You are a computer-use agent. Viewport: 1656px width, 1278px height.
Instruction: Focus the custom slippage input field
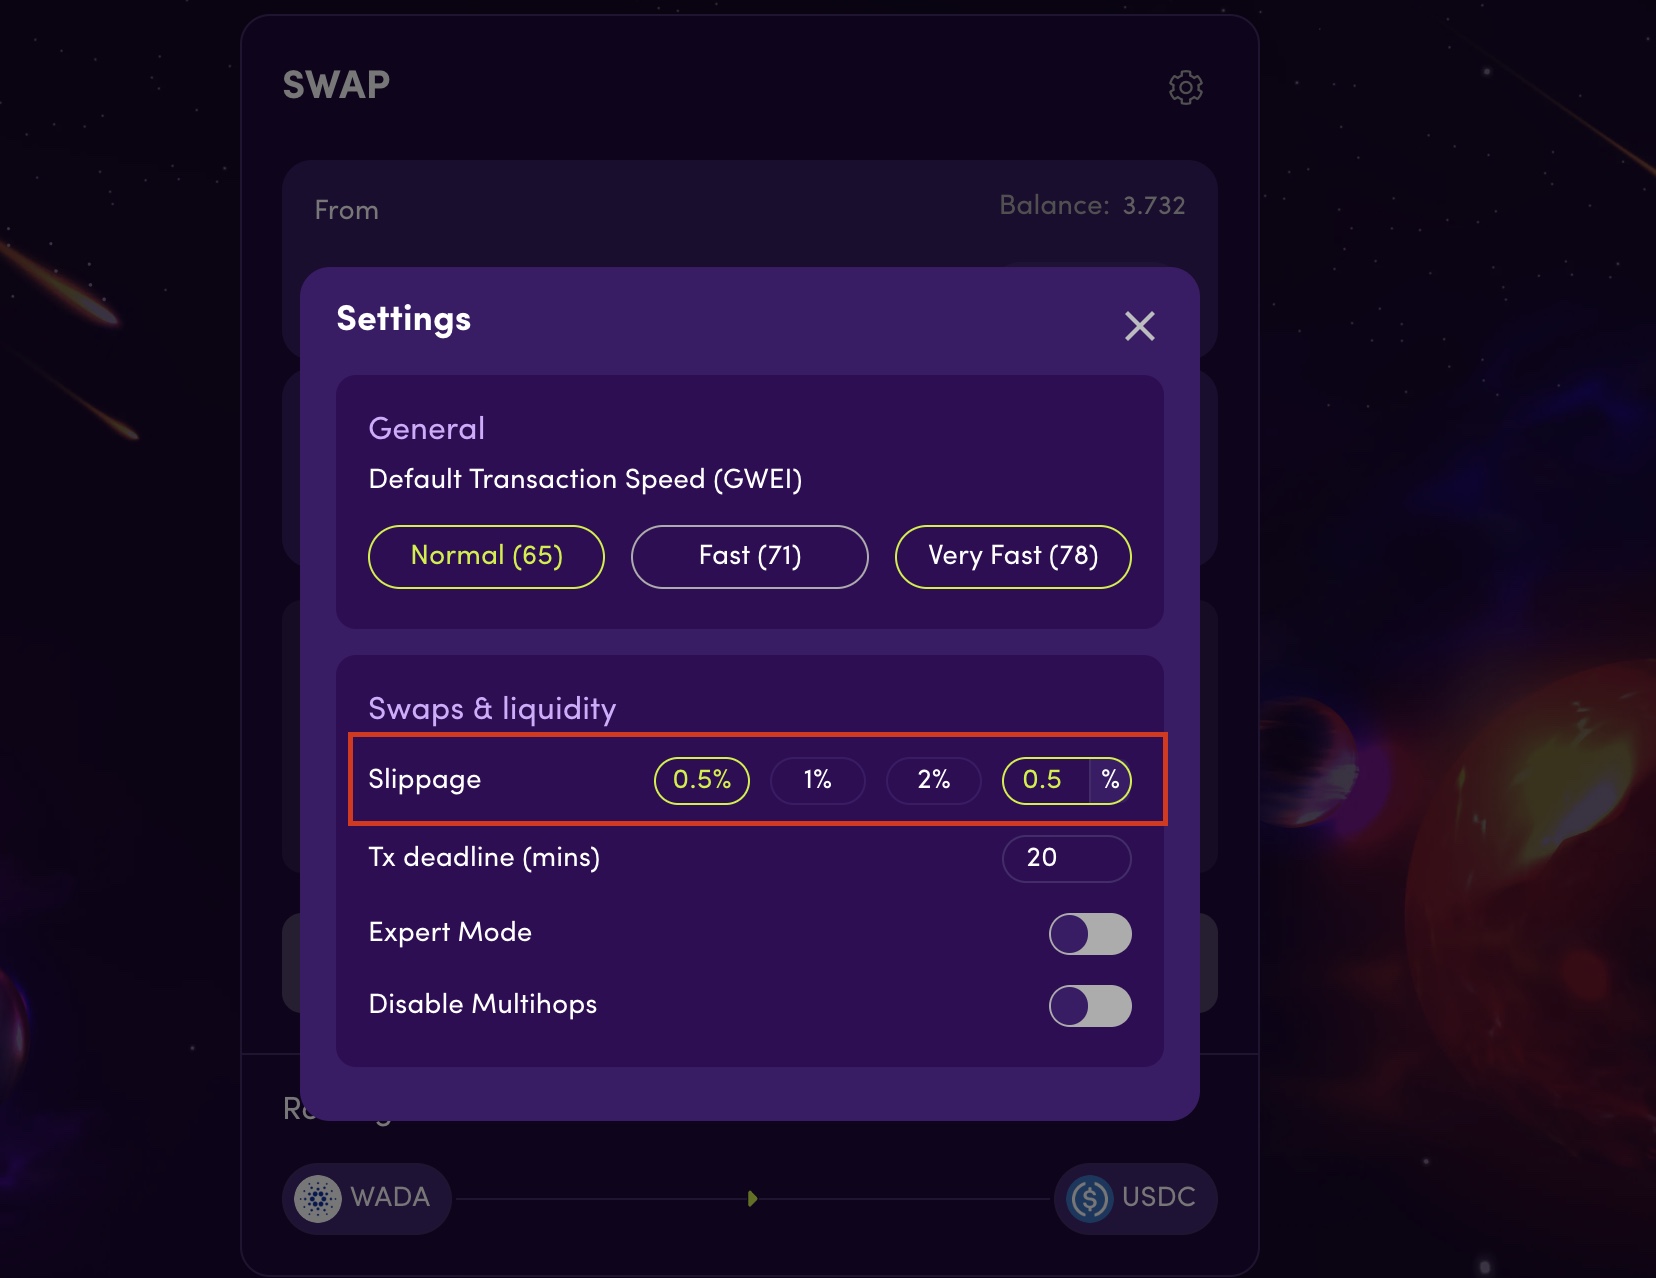(x=1046, y=780)
